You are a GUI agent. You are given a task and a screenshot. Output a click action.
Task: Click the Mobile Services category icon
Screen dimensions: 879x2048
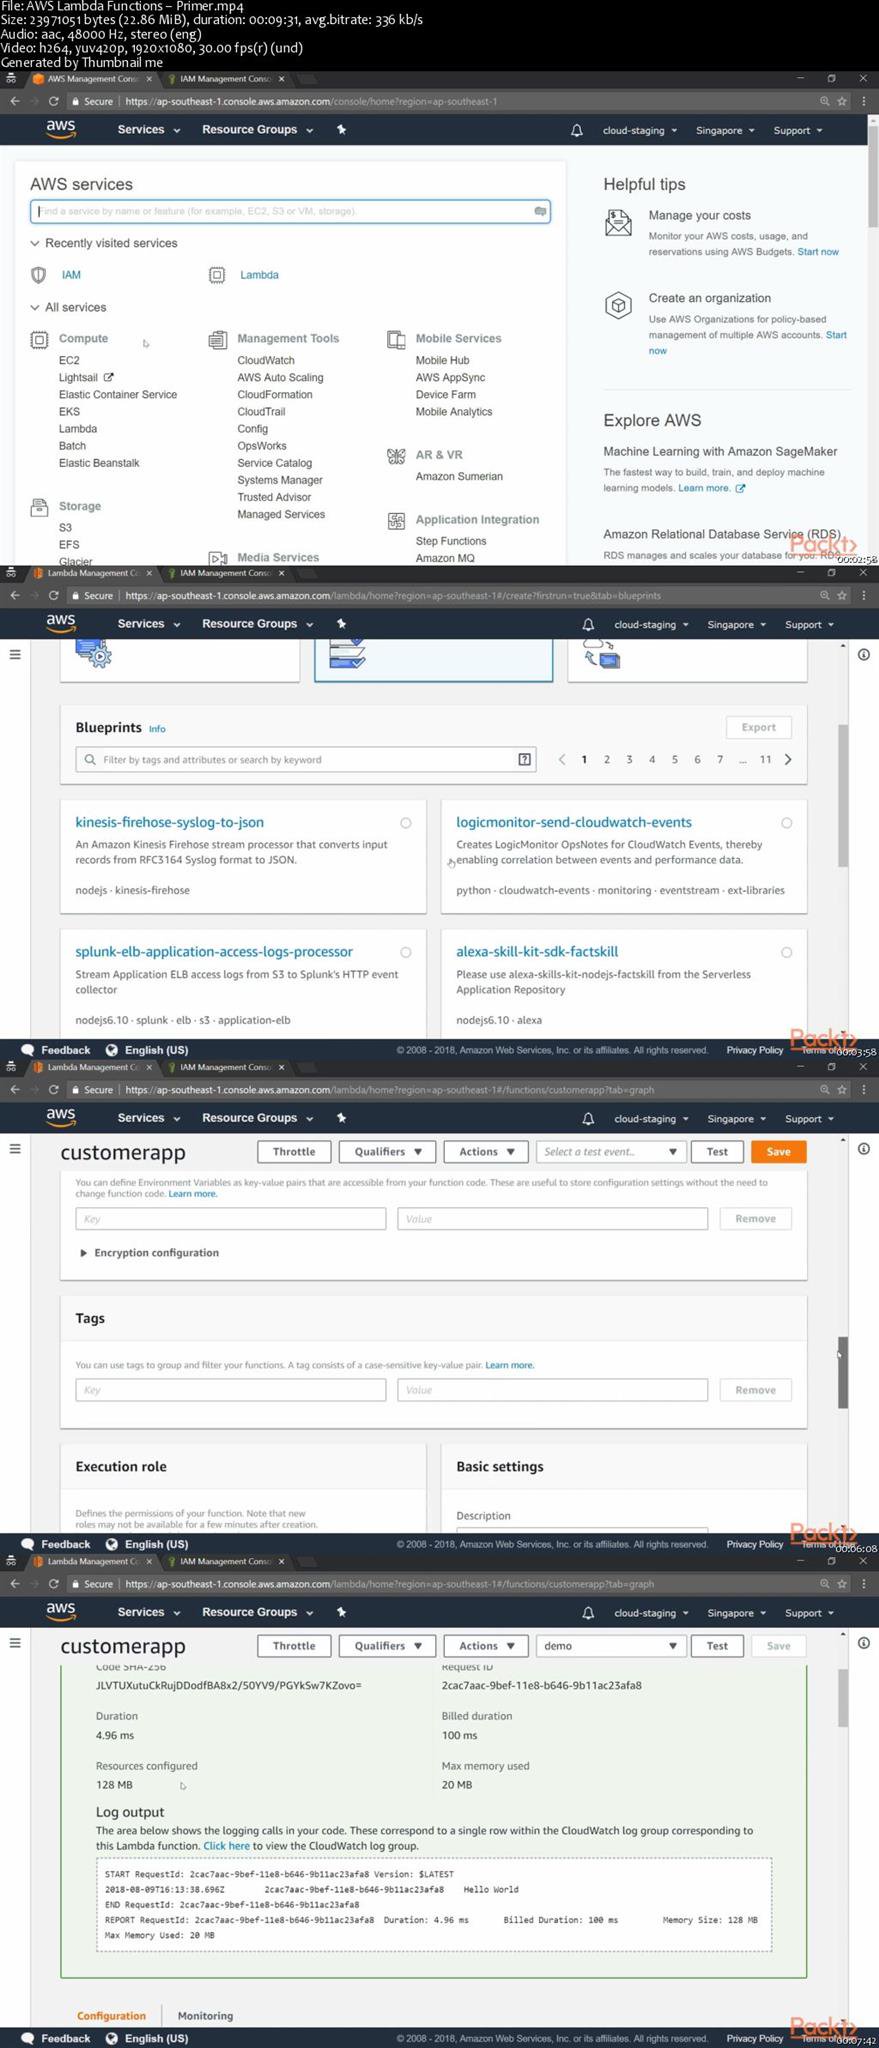coord(396,339)
